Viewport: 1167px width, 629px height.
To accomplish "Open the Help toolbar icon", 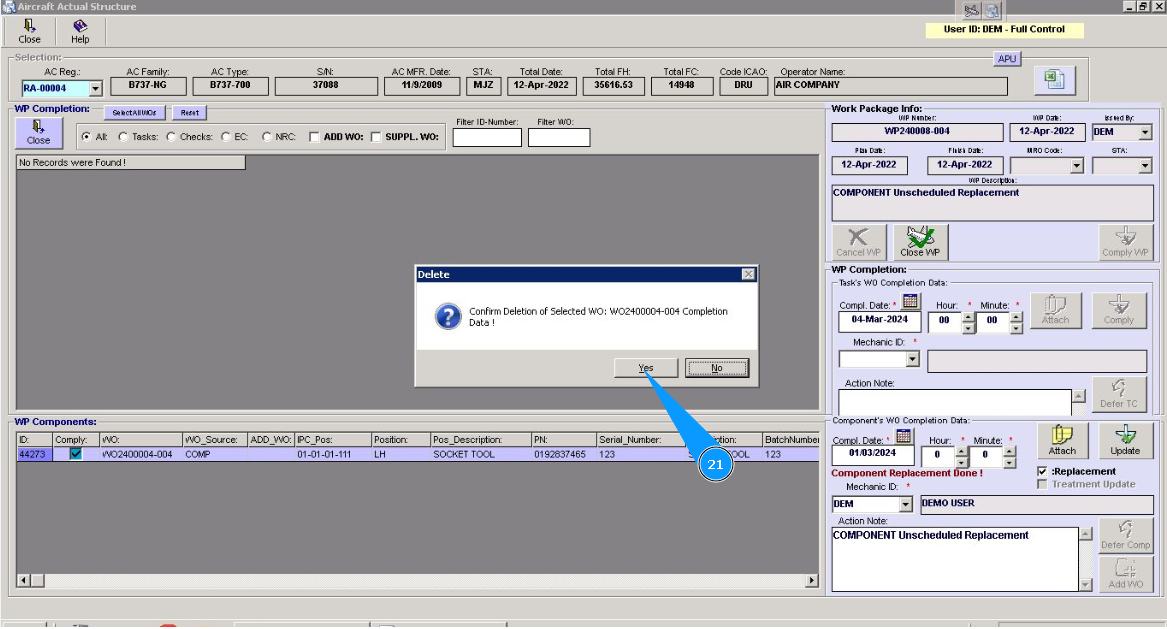I will click(x=80, y=31).
